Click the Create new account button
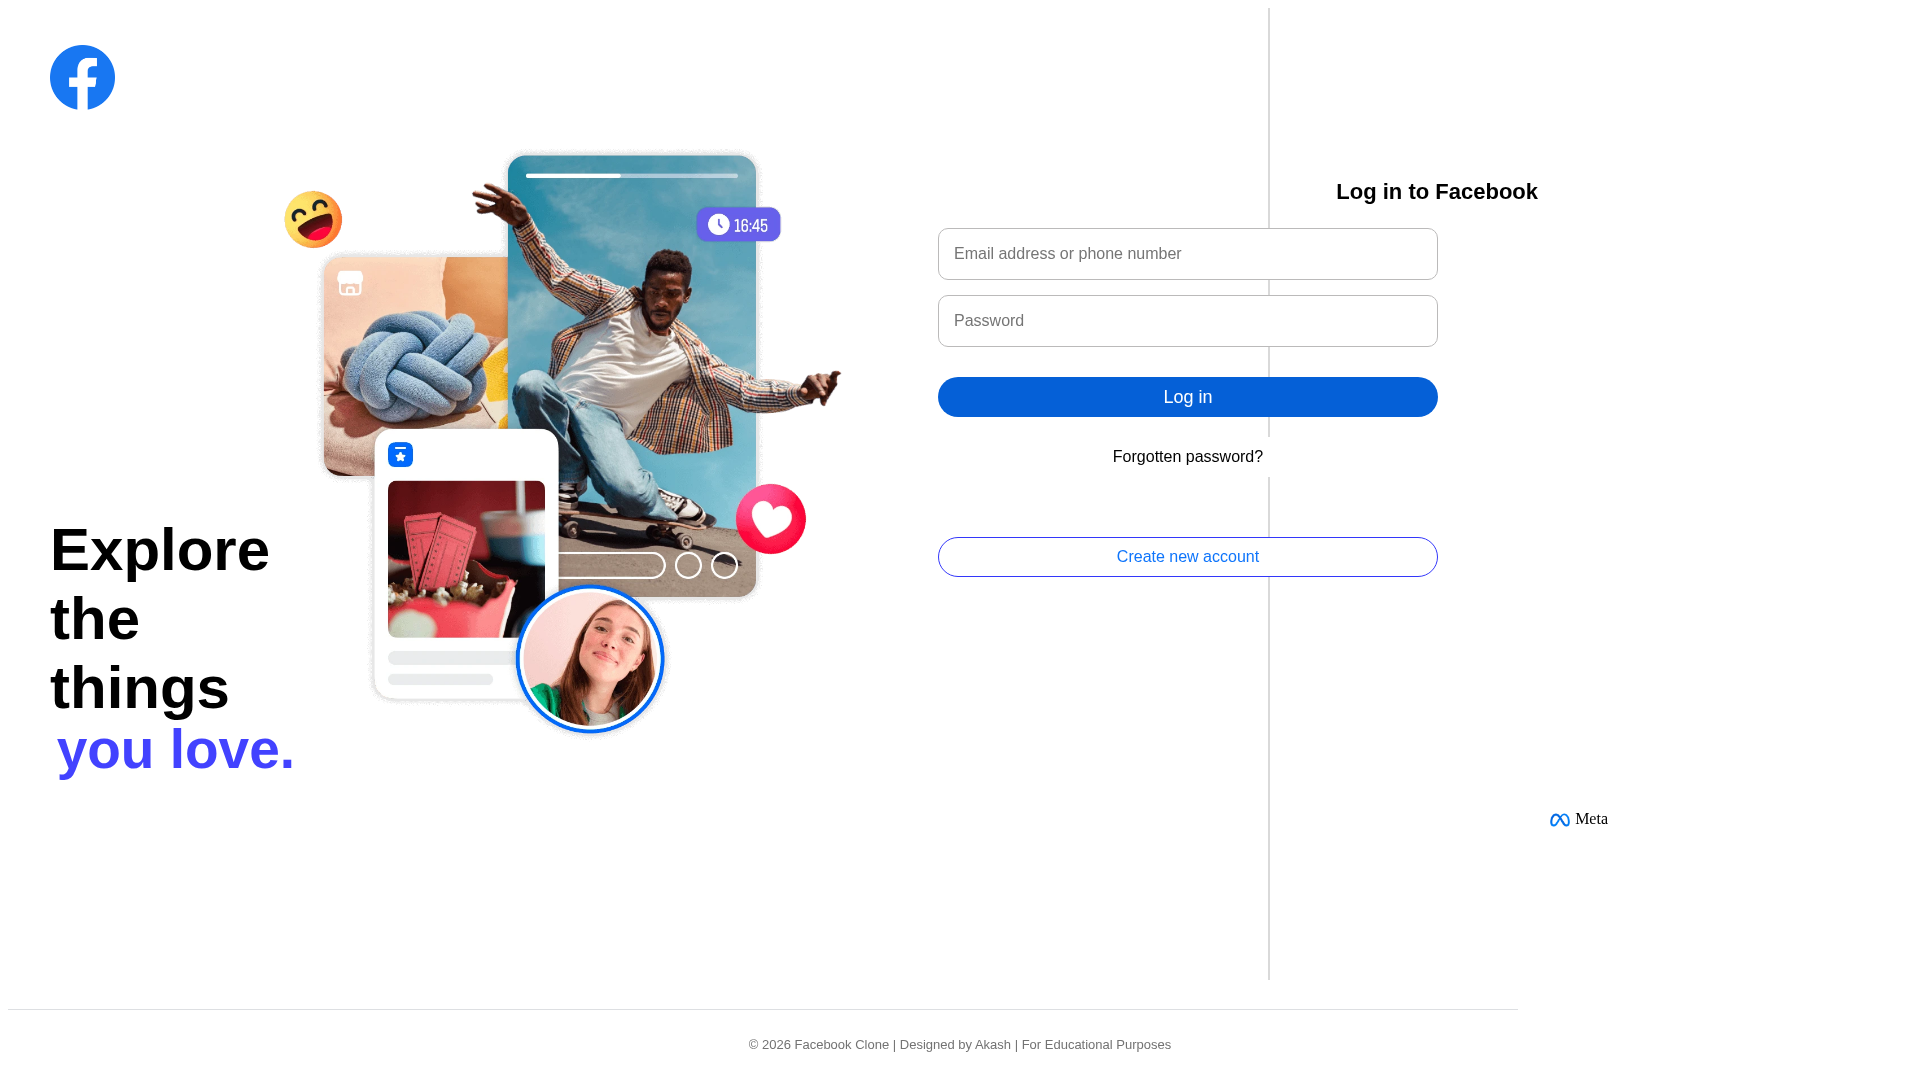Screen dimensions: 1920x1080 click(x=1187, y=557)
